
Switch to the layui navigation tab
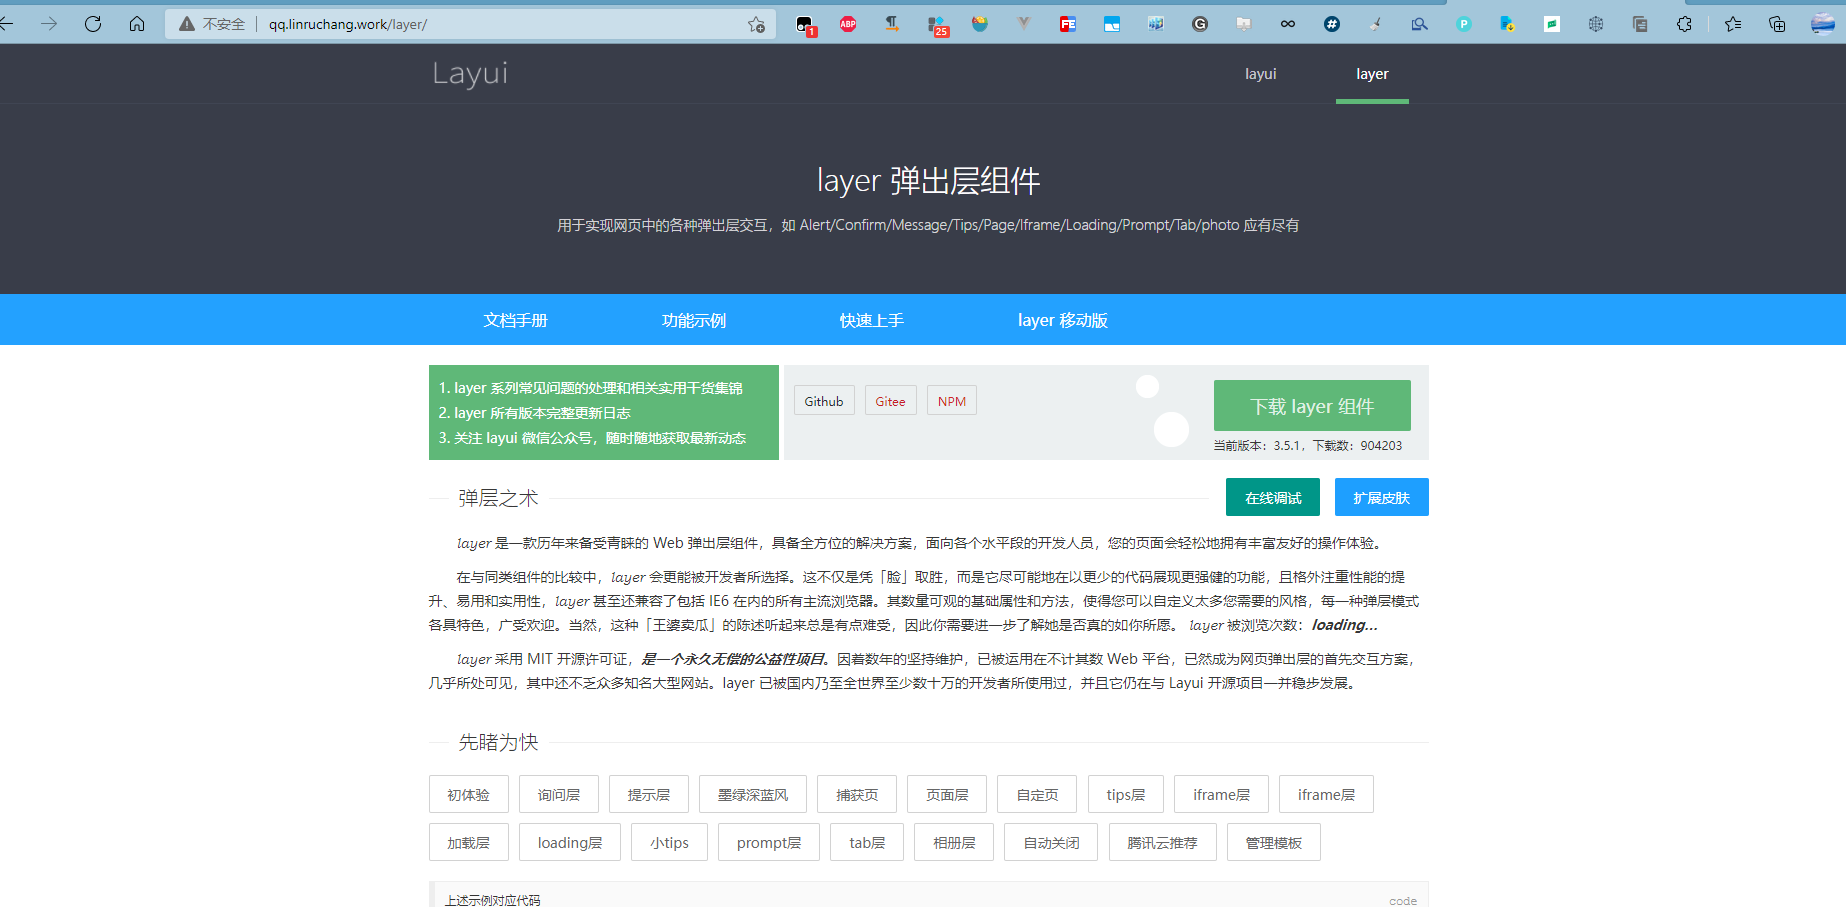pos(1260,73)
